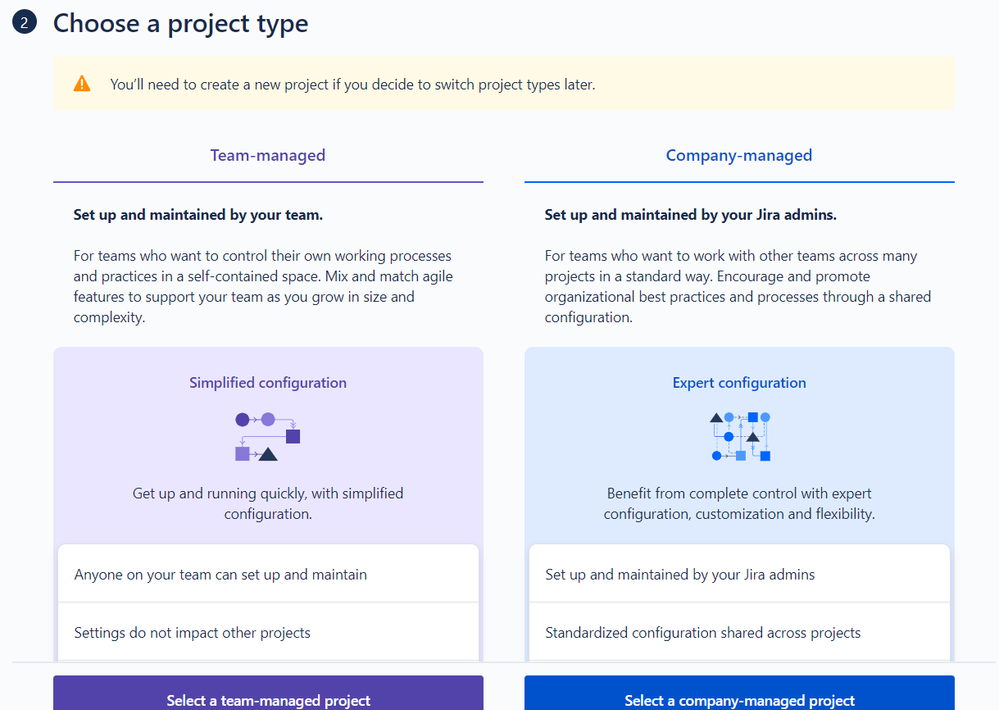Click the Simplified configuration diagram illustration
Viewport: 999px width, 710px height.
point(267,434)
